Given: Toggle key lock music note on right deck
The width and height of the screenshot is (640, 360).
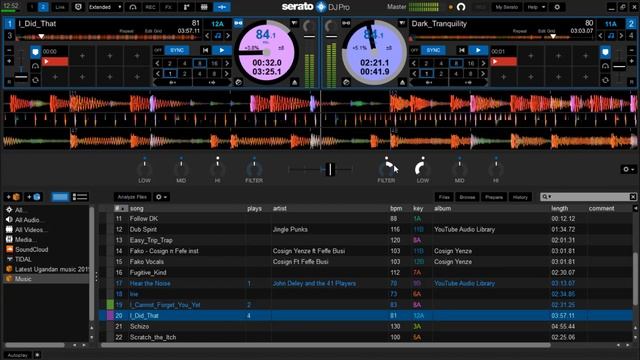Looking at the screenshot, I should [x=611, y=36].
